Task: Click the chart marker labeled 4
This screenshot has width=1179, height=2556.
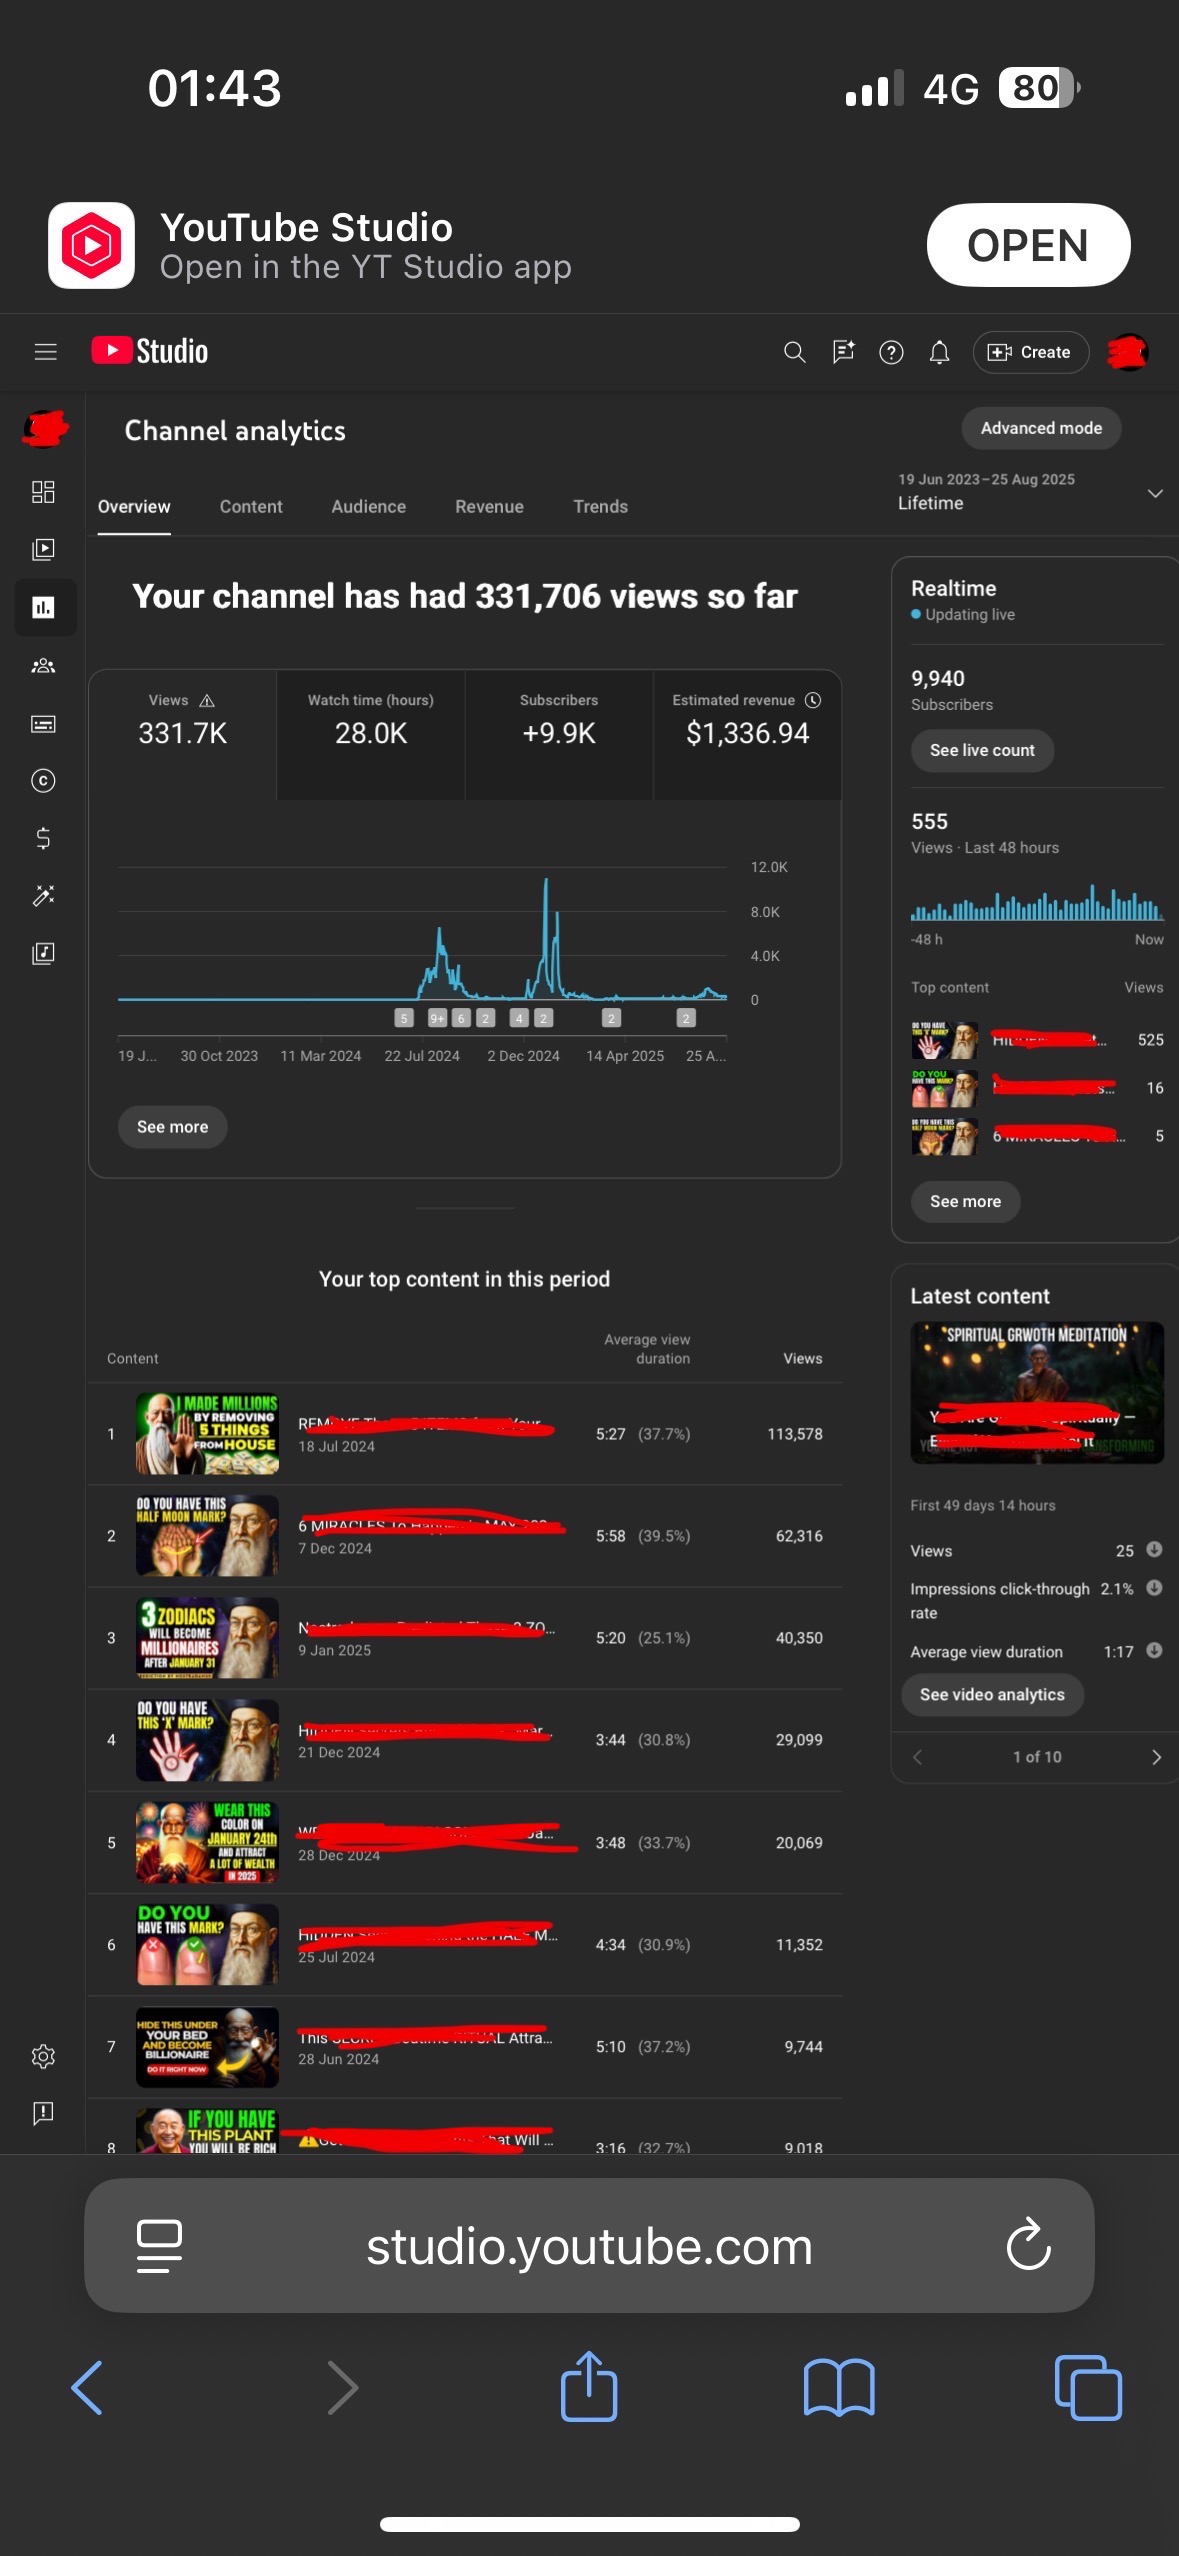Action: click(x=519, y=1018)
